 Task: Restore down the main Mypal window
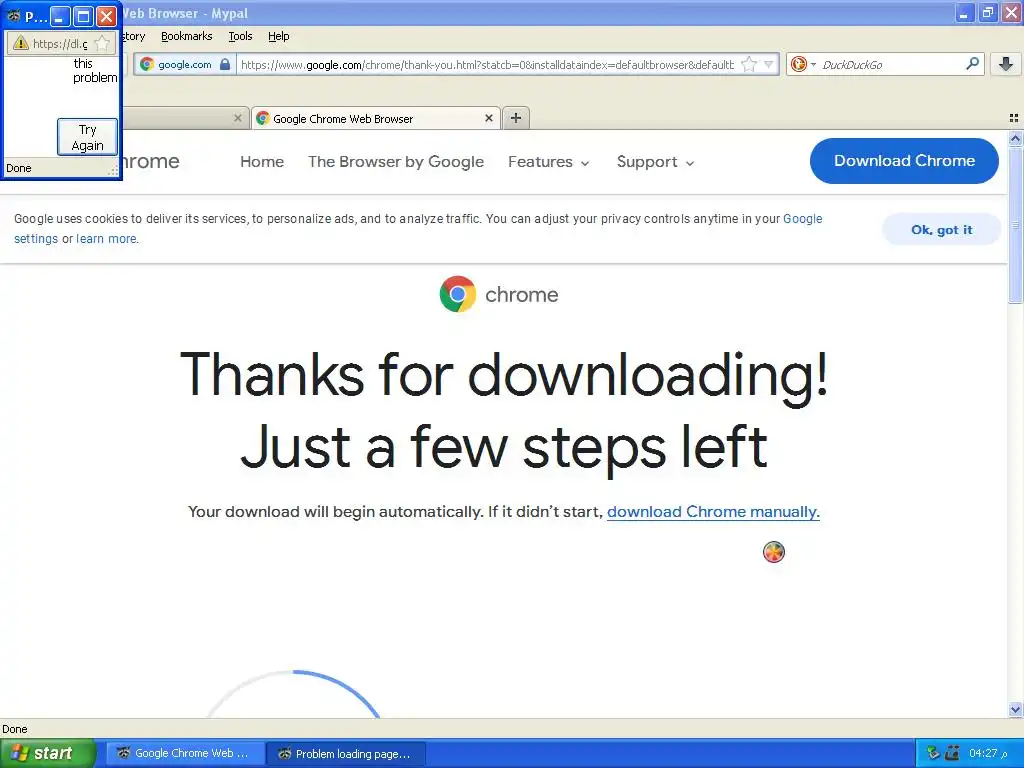(988, 12)
